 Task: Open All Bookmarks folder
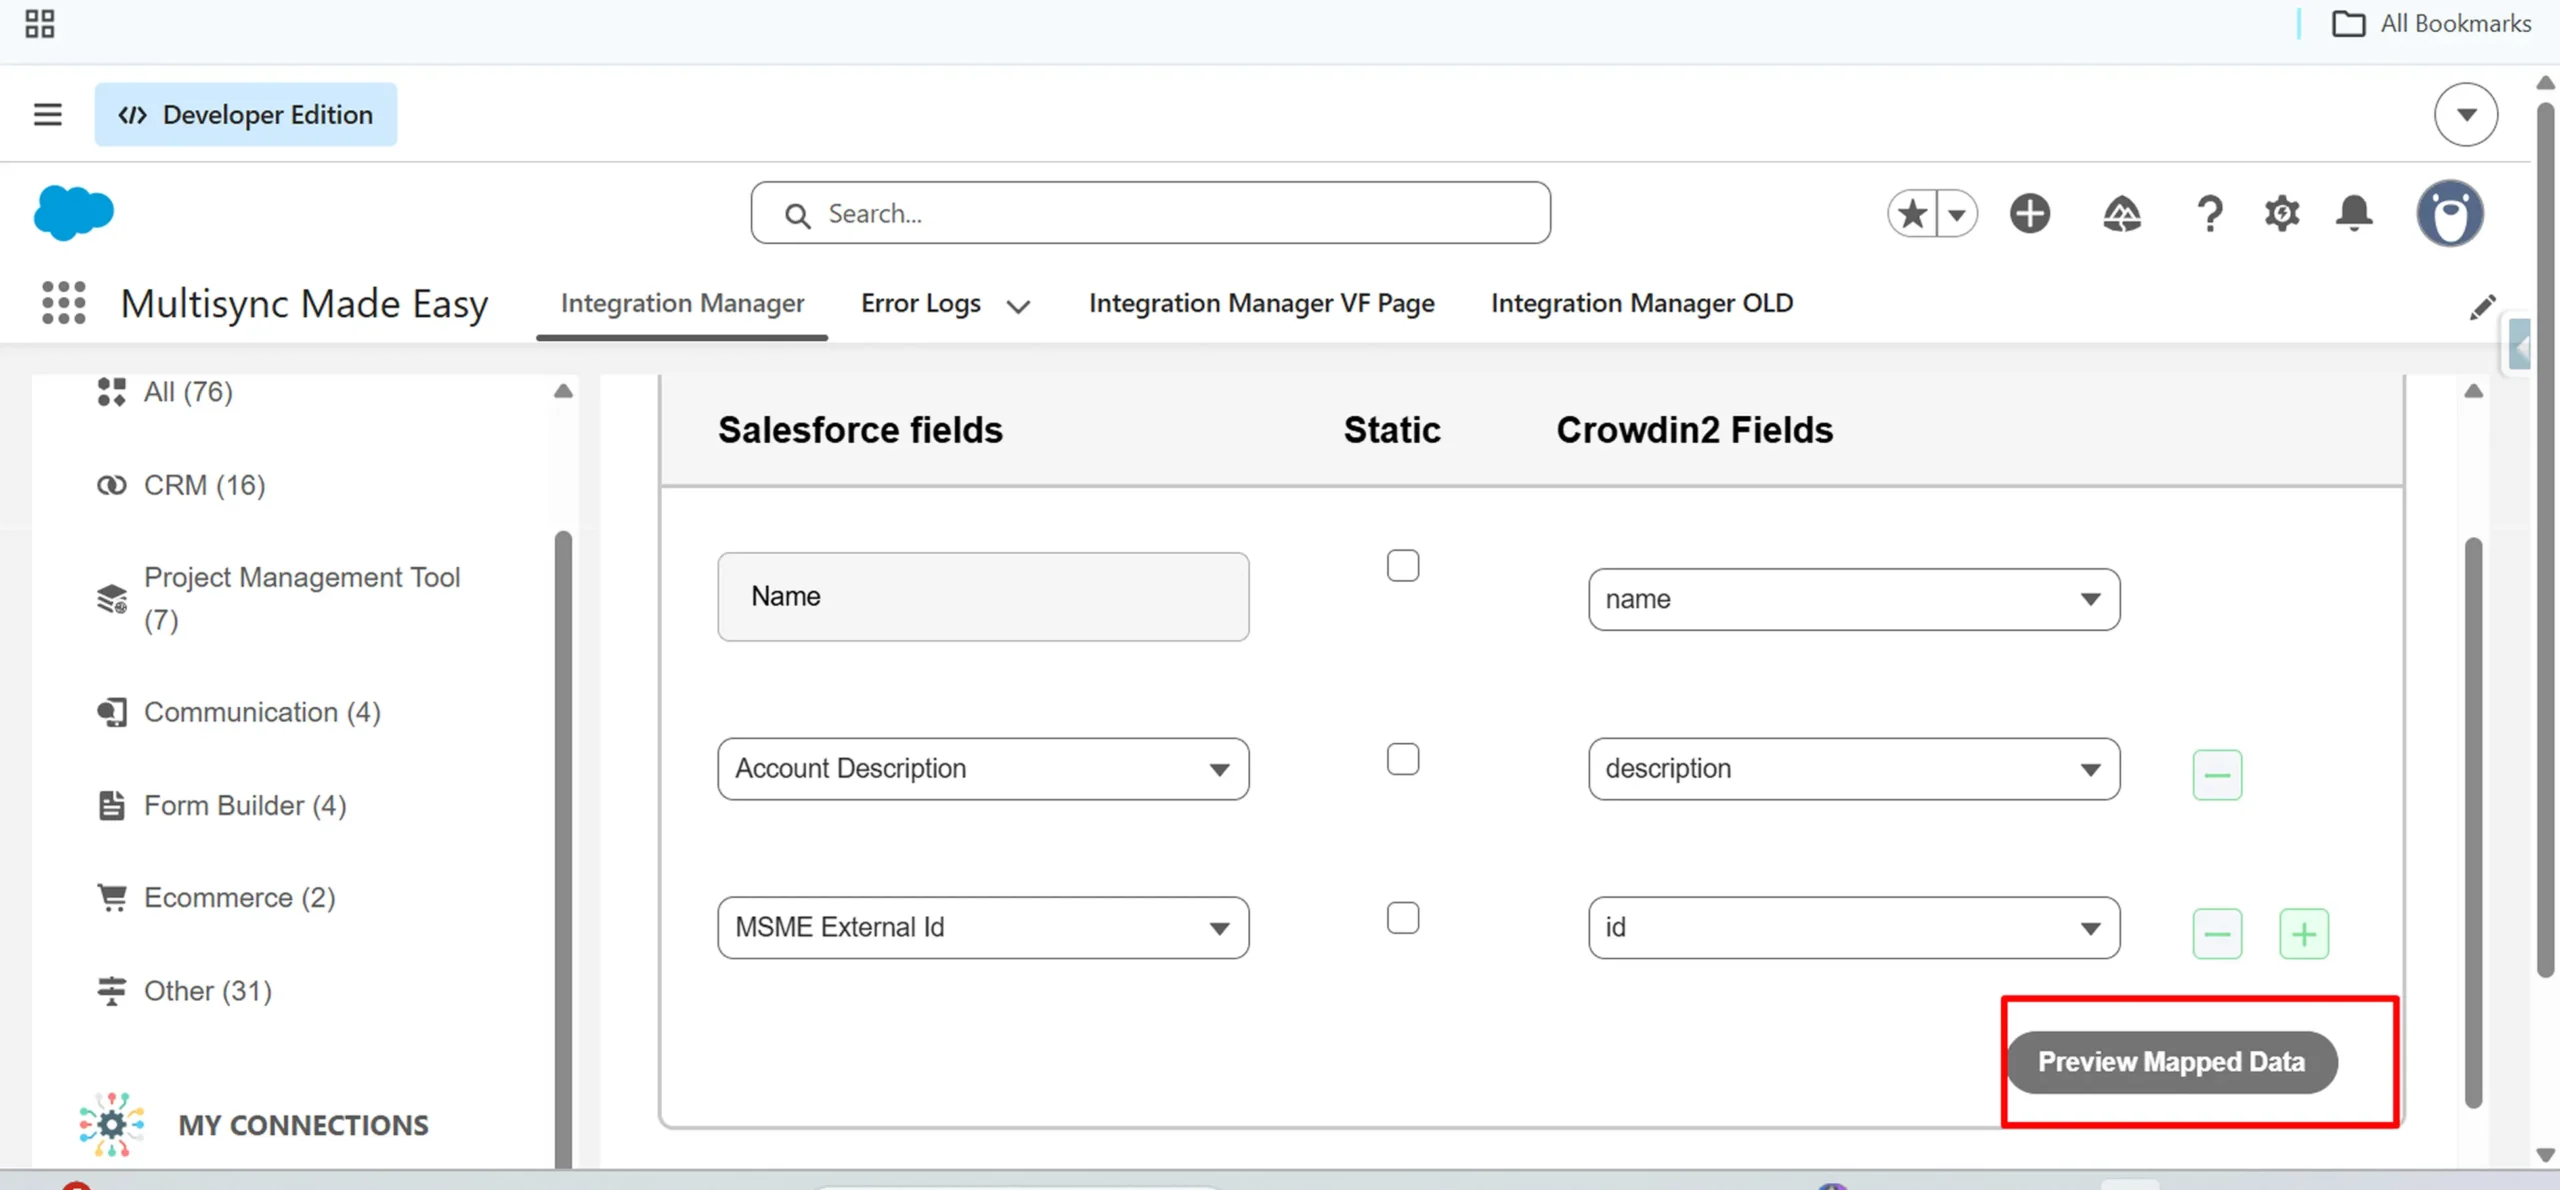[x=2431, y=23]
